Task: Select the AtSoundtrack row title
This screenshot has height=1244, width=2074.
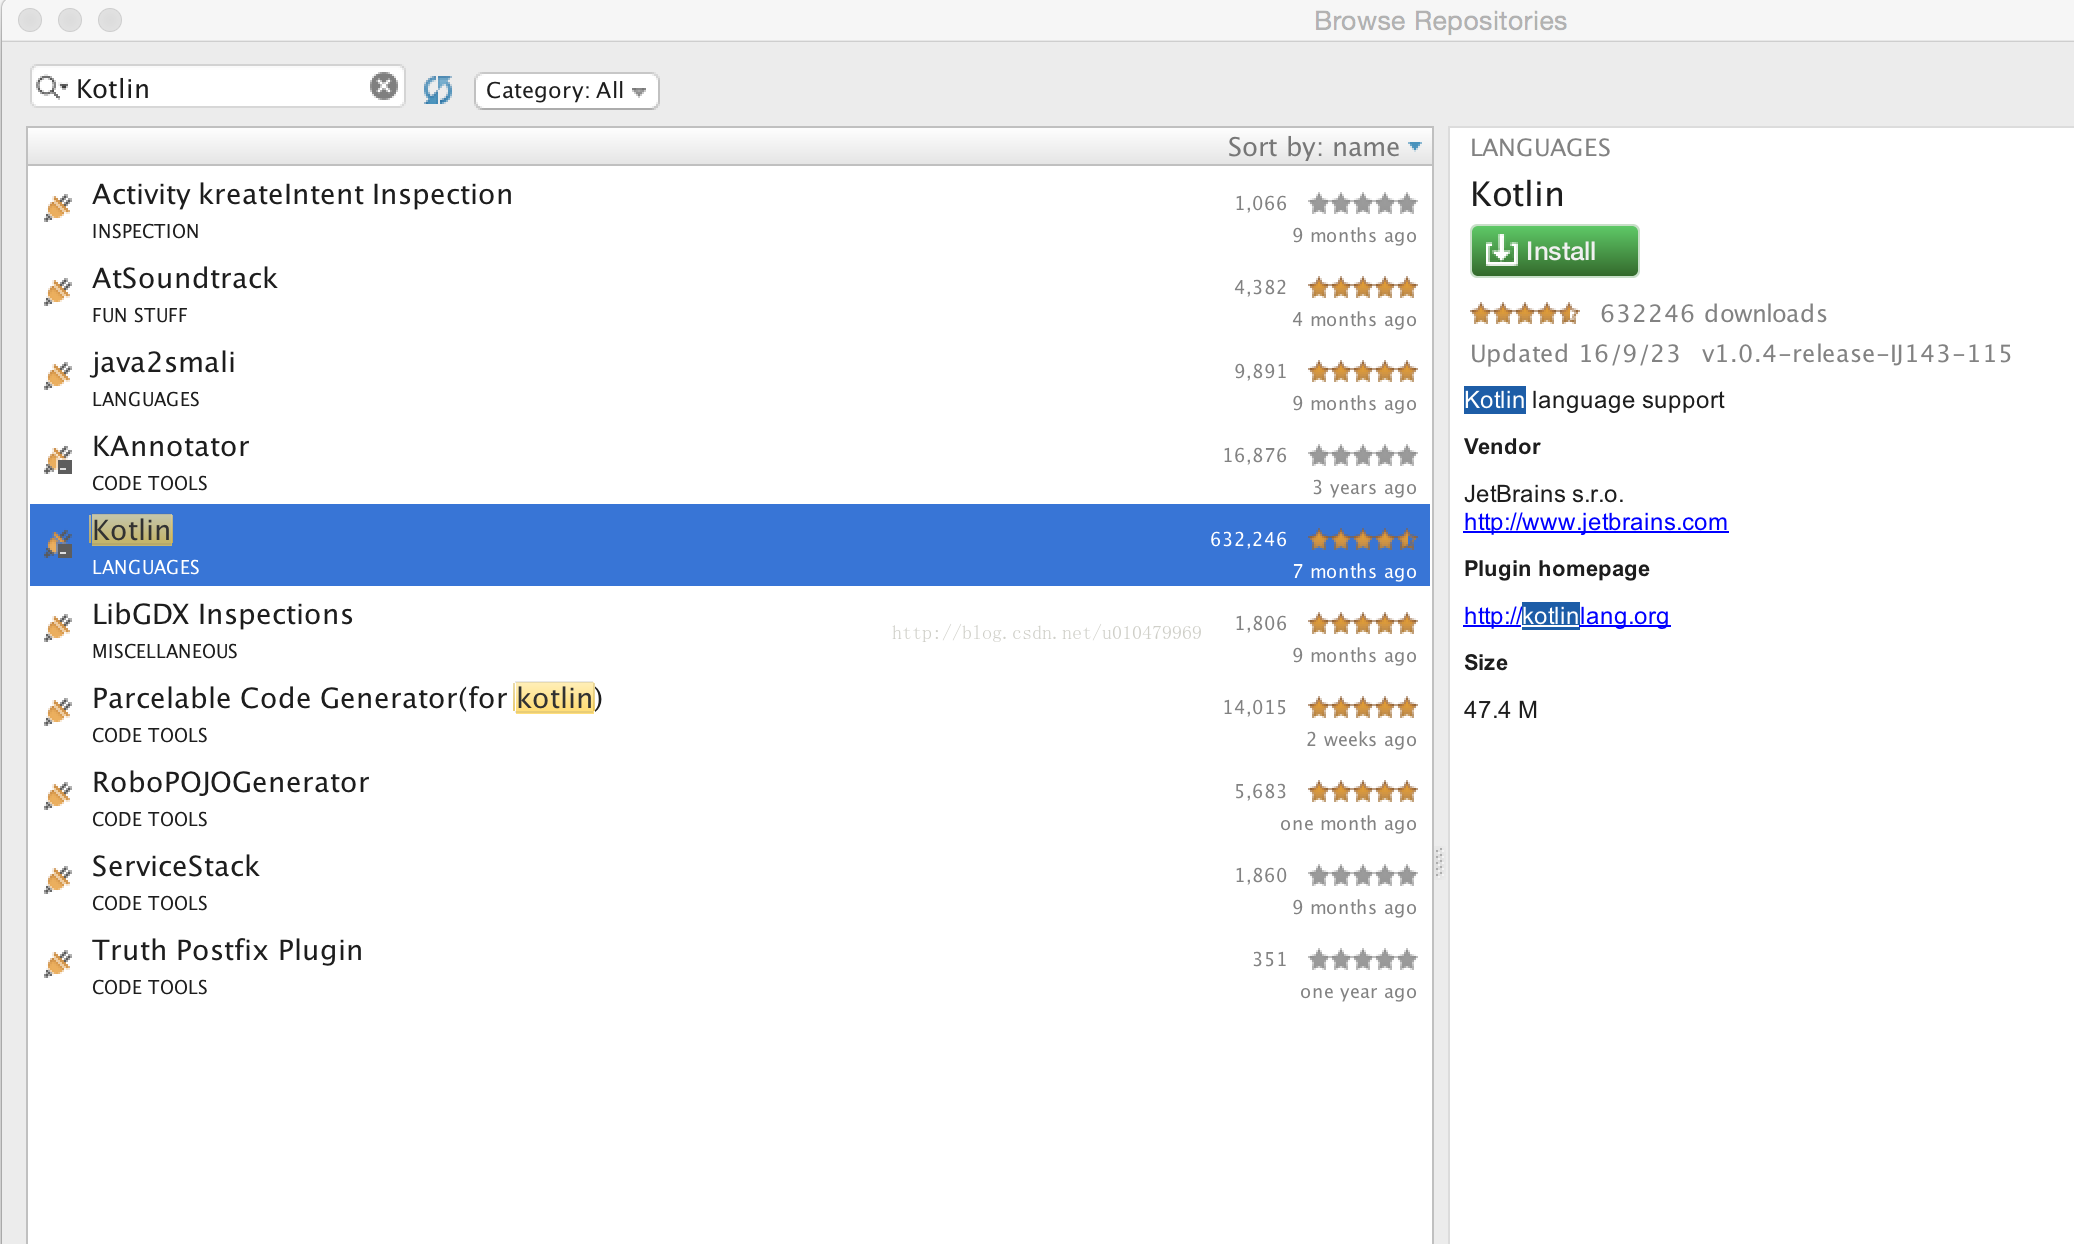Action: [x=185, y=278]
